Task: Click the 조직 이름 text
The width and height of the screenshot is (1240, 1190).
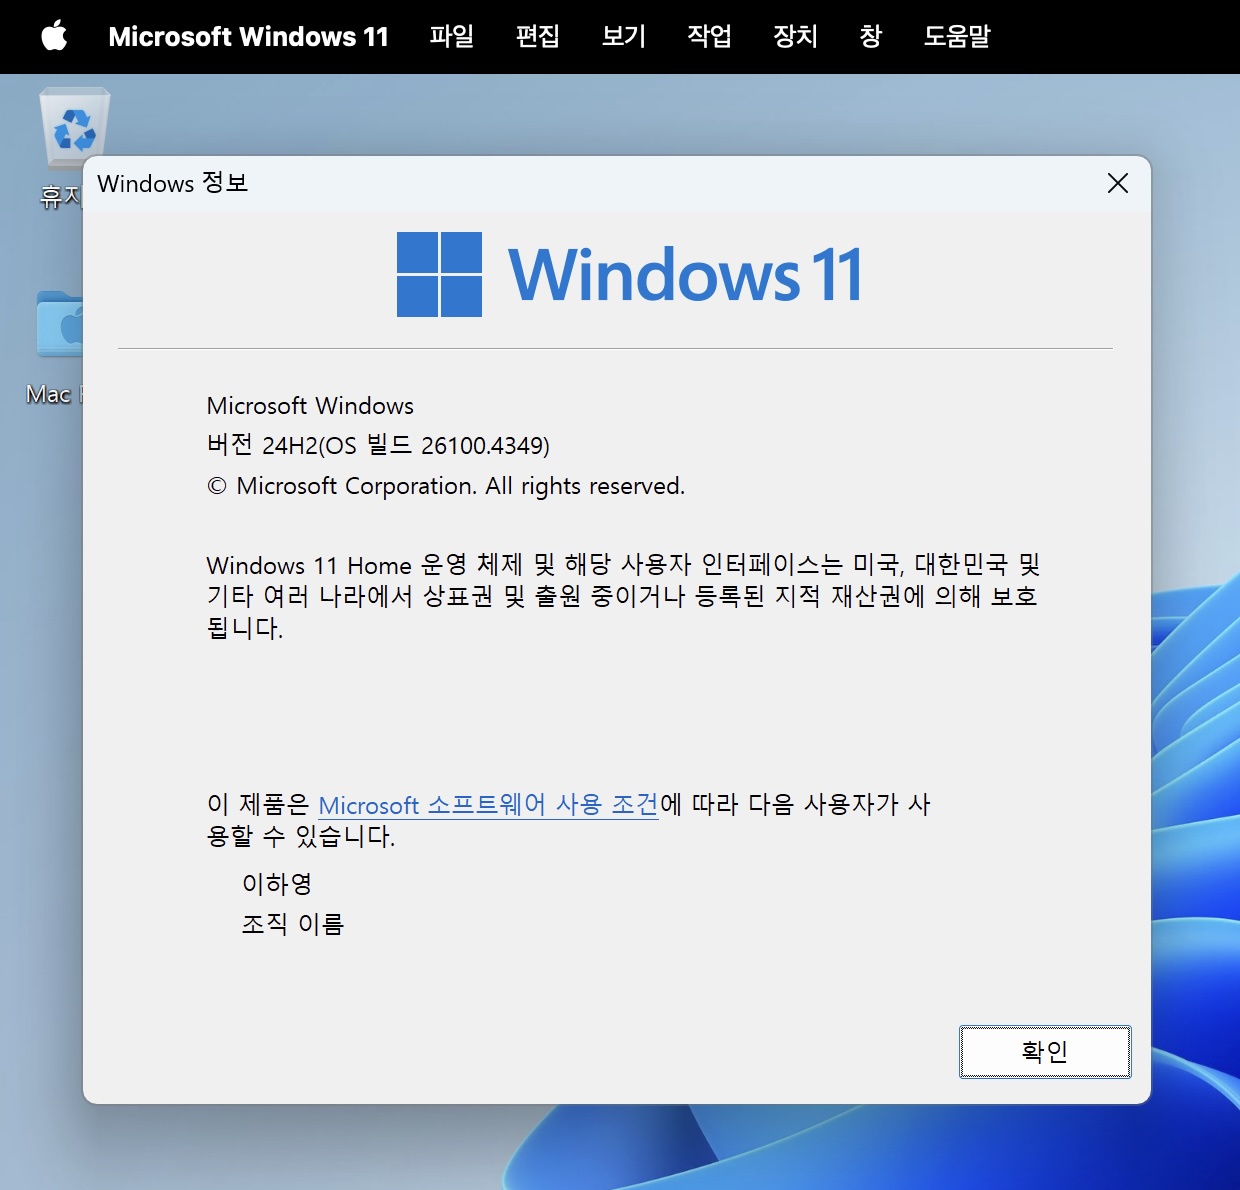Action: pyautogui.click(x=293, y=924)
